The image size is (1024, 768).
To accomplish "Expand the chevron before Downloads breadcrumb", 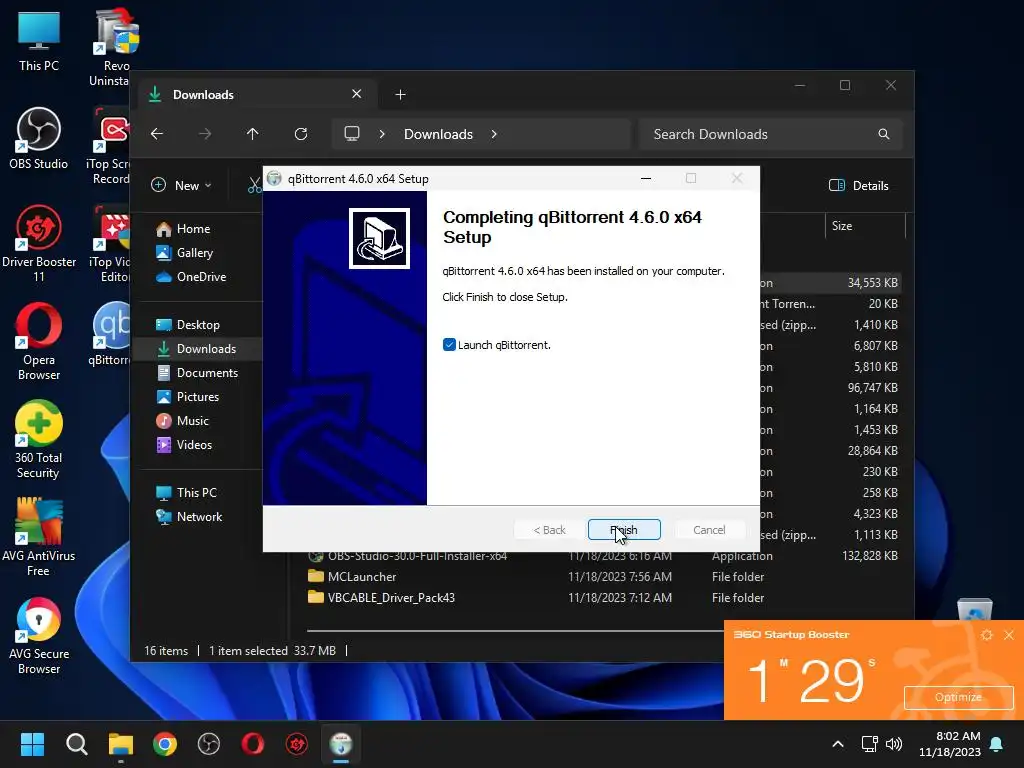I will tap(382, 134).
